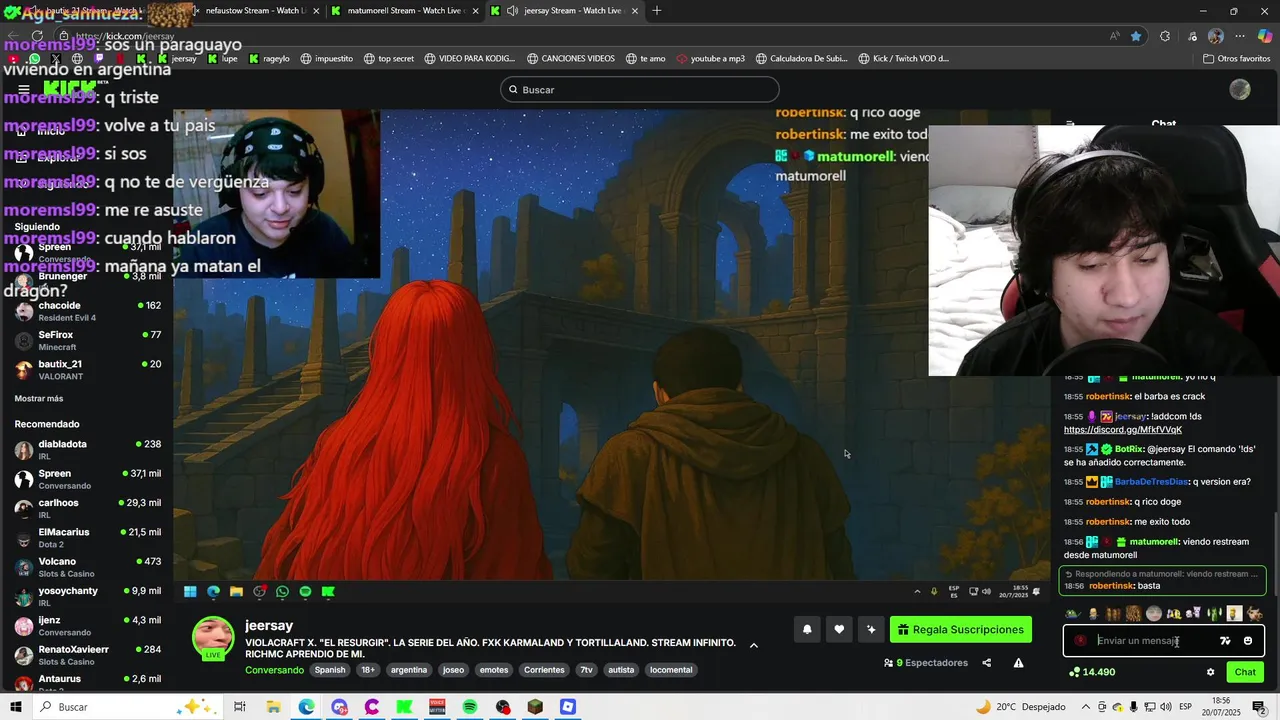The width and height of the screenshot is (1280, 720).
Task: Click Mostrar más in sidebar
Action: pyautogui.click(x=39, y=399)
